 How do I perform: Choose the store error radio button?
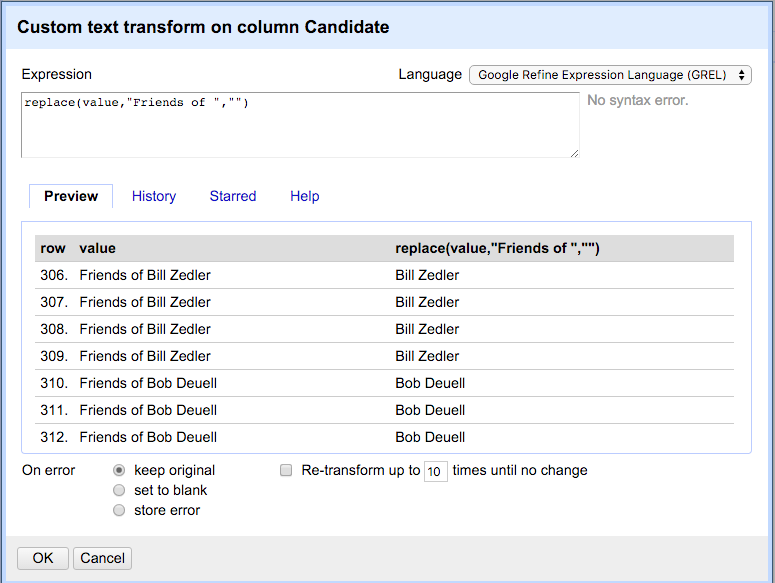pyautogui.click(x=119, y=510)
